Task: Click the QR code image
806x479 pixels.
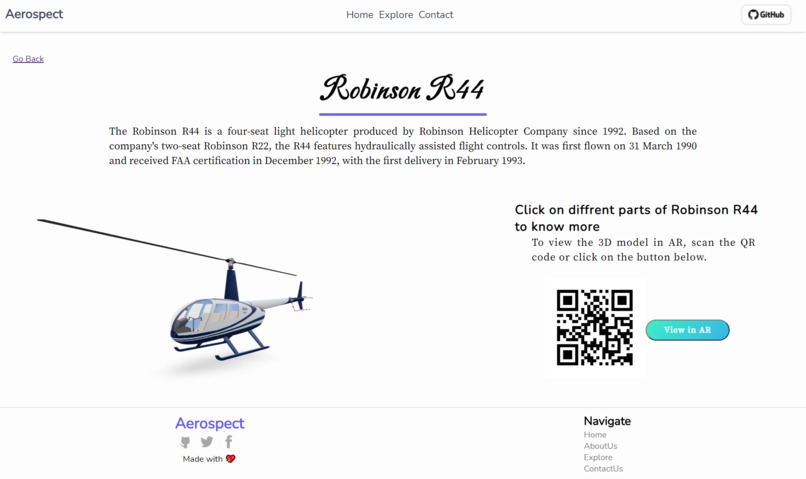Action: (x=595, y=328)
